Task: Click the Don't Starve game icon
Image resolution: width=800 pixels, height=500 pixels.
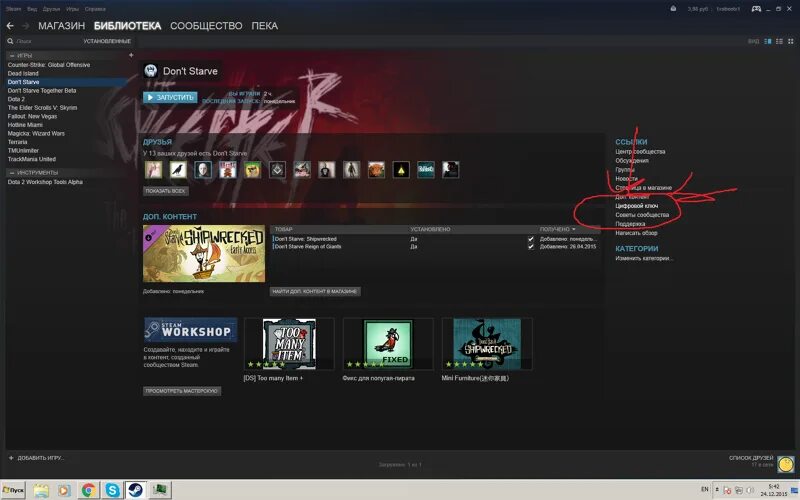Action: (x=151, y=71)
